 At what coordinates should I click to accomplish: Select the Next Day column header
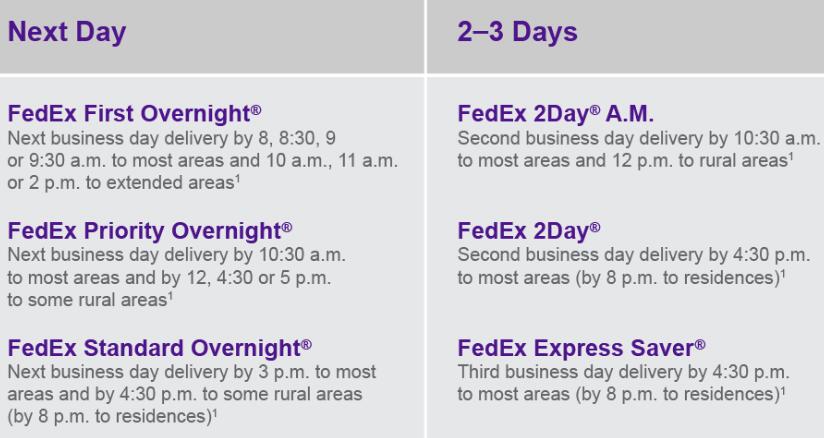coord(67,32)
